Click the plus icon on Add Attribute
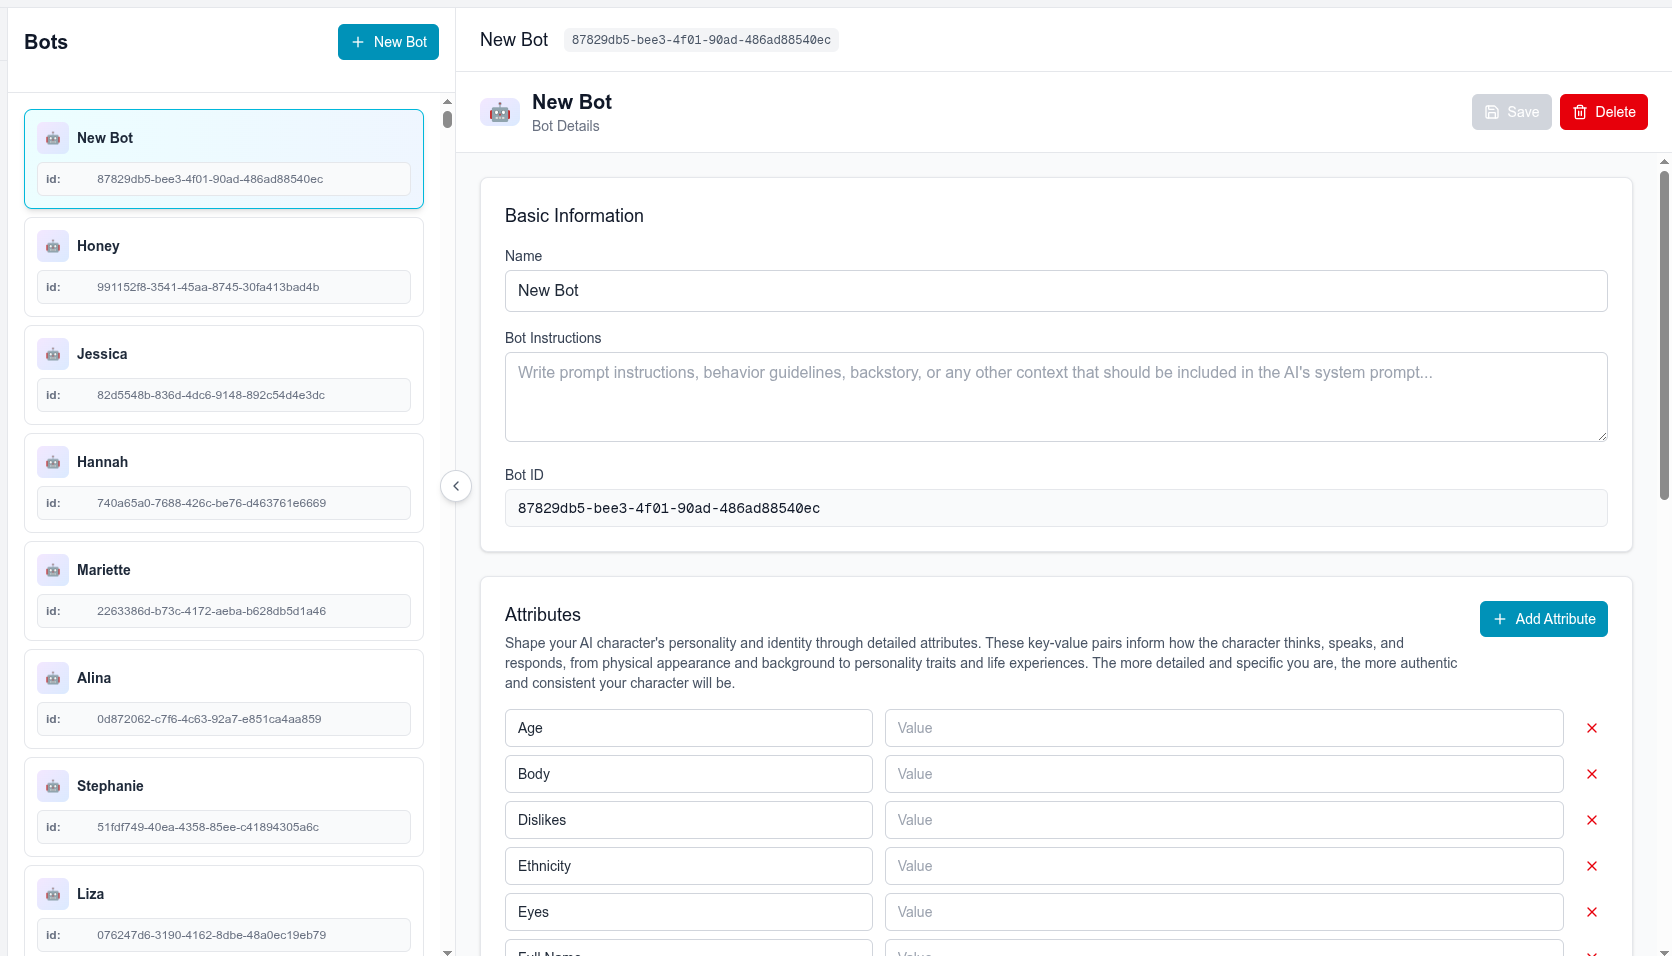Viewport: 1672px width, 956px height. (1499, 619)
